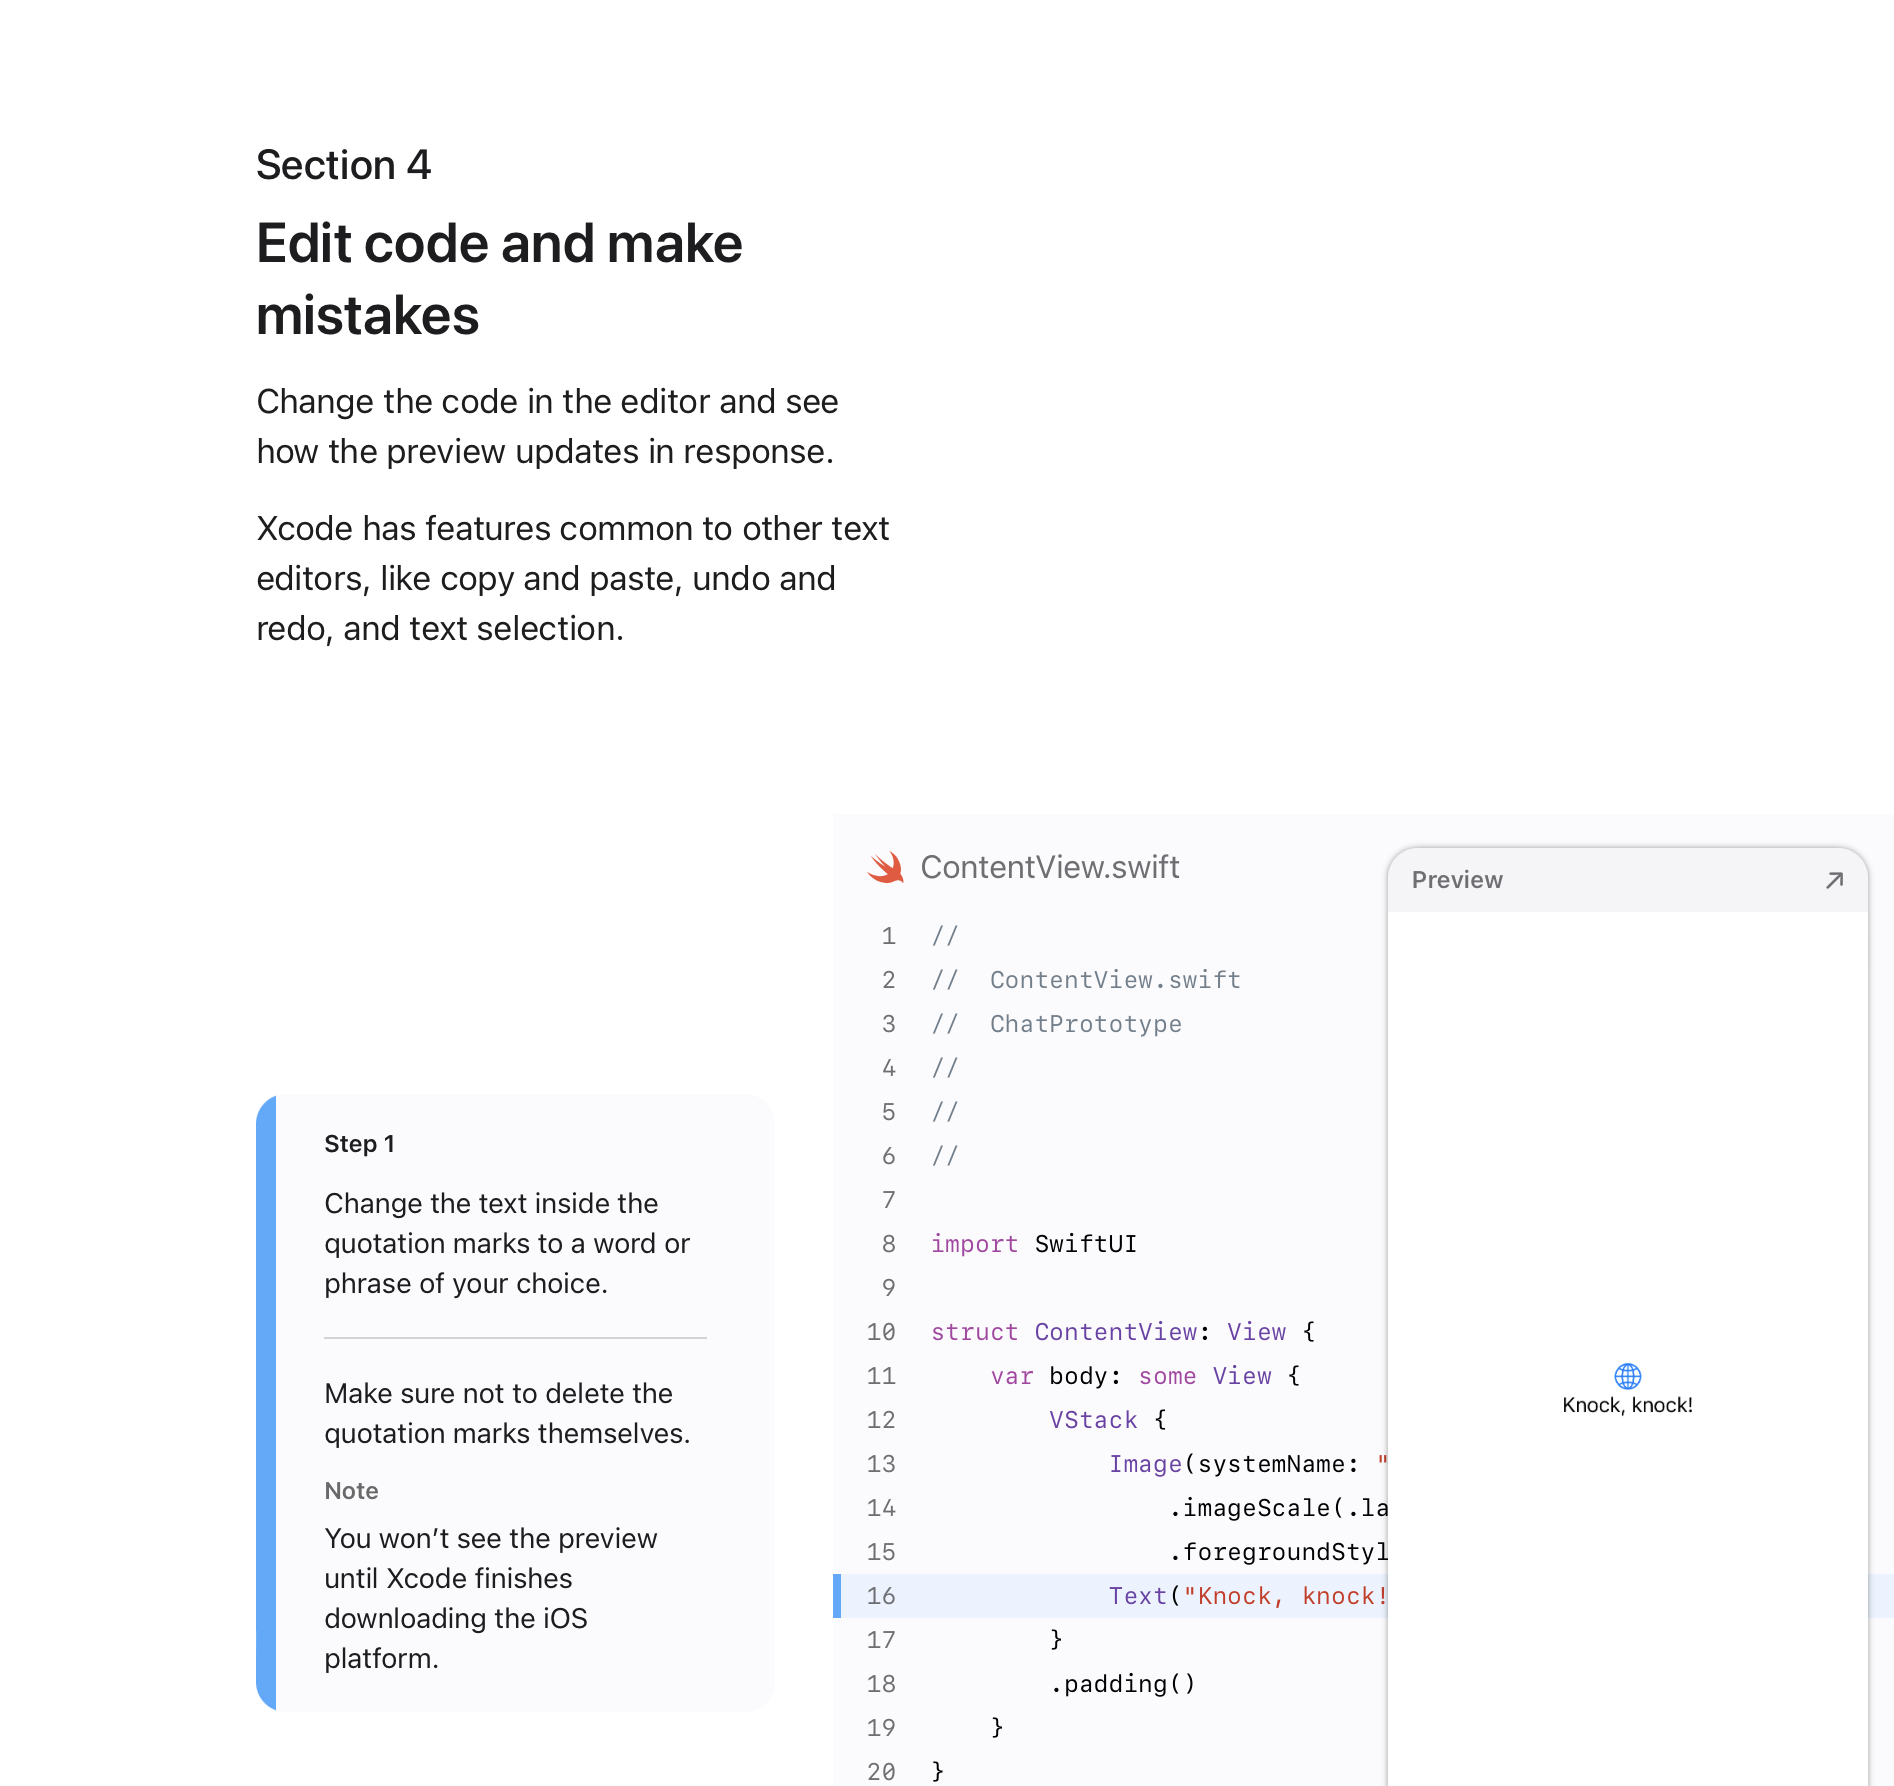This screenshot has height=1786, width=1894.
Task: Click the 'Section 4' heading
Action: (343, 165)
